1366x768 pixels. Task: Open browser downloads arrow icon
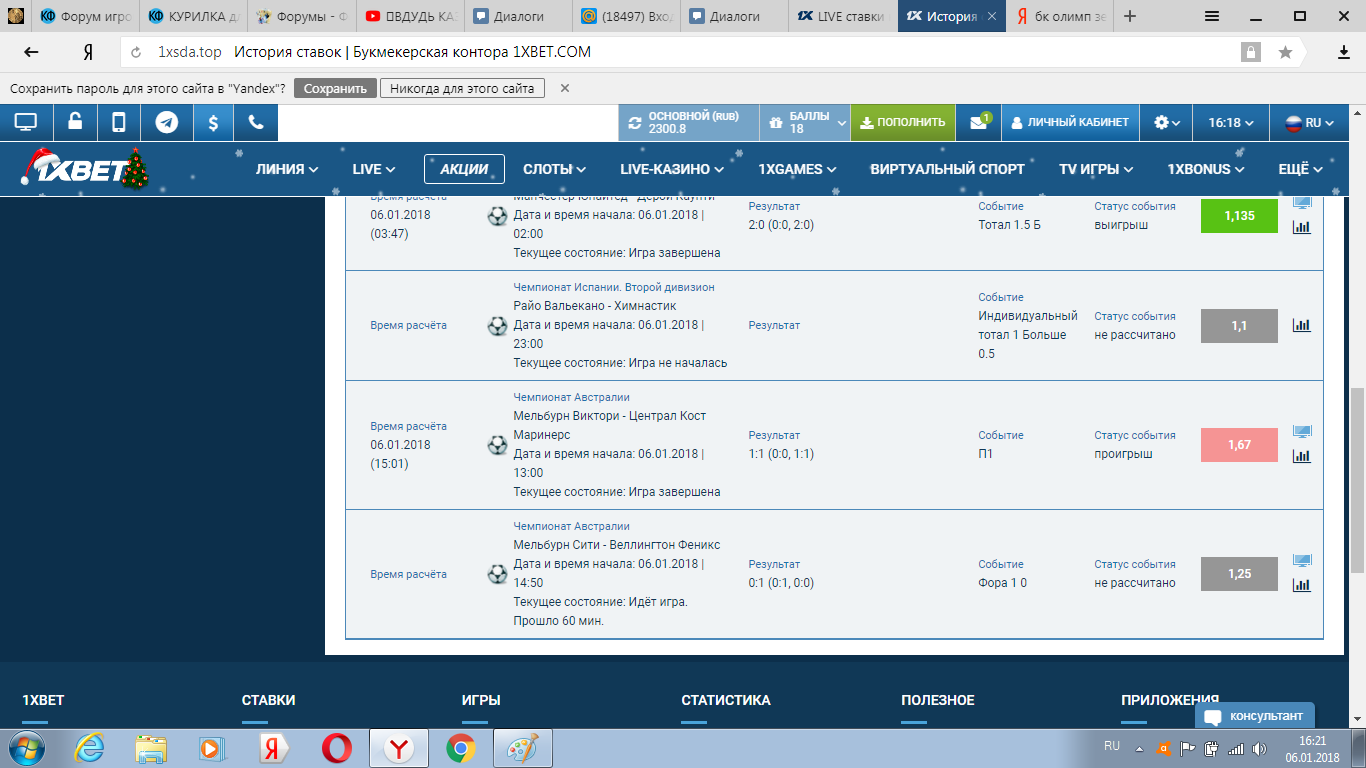pos(1344,52)
